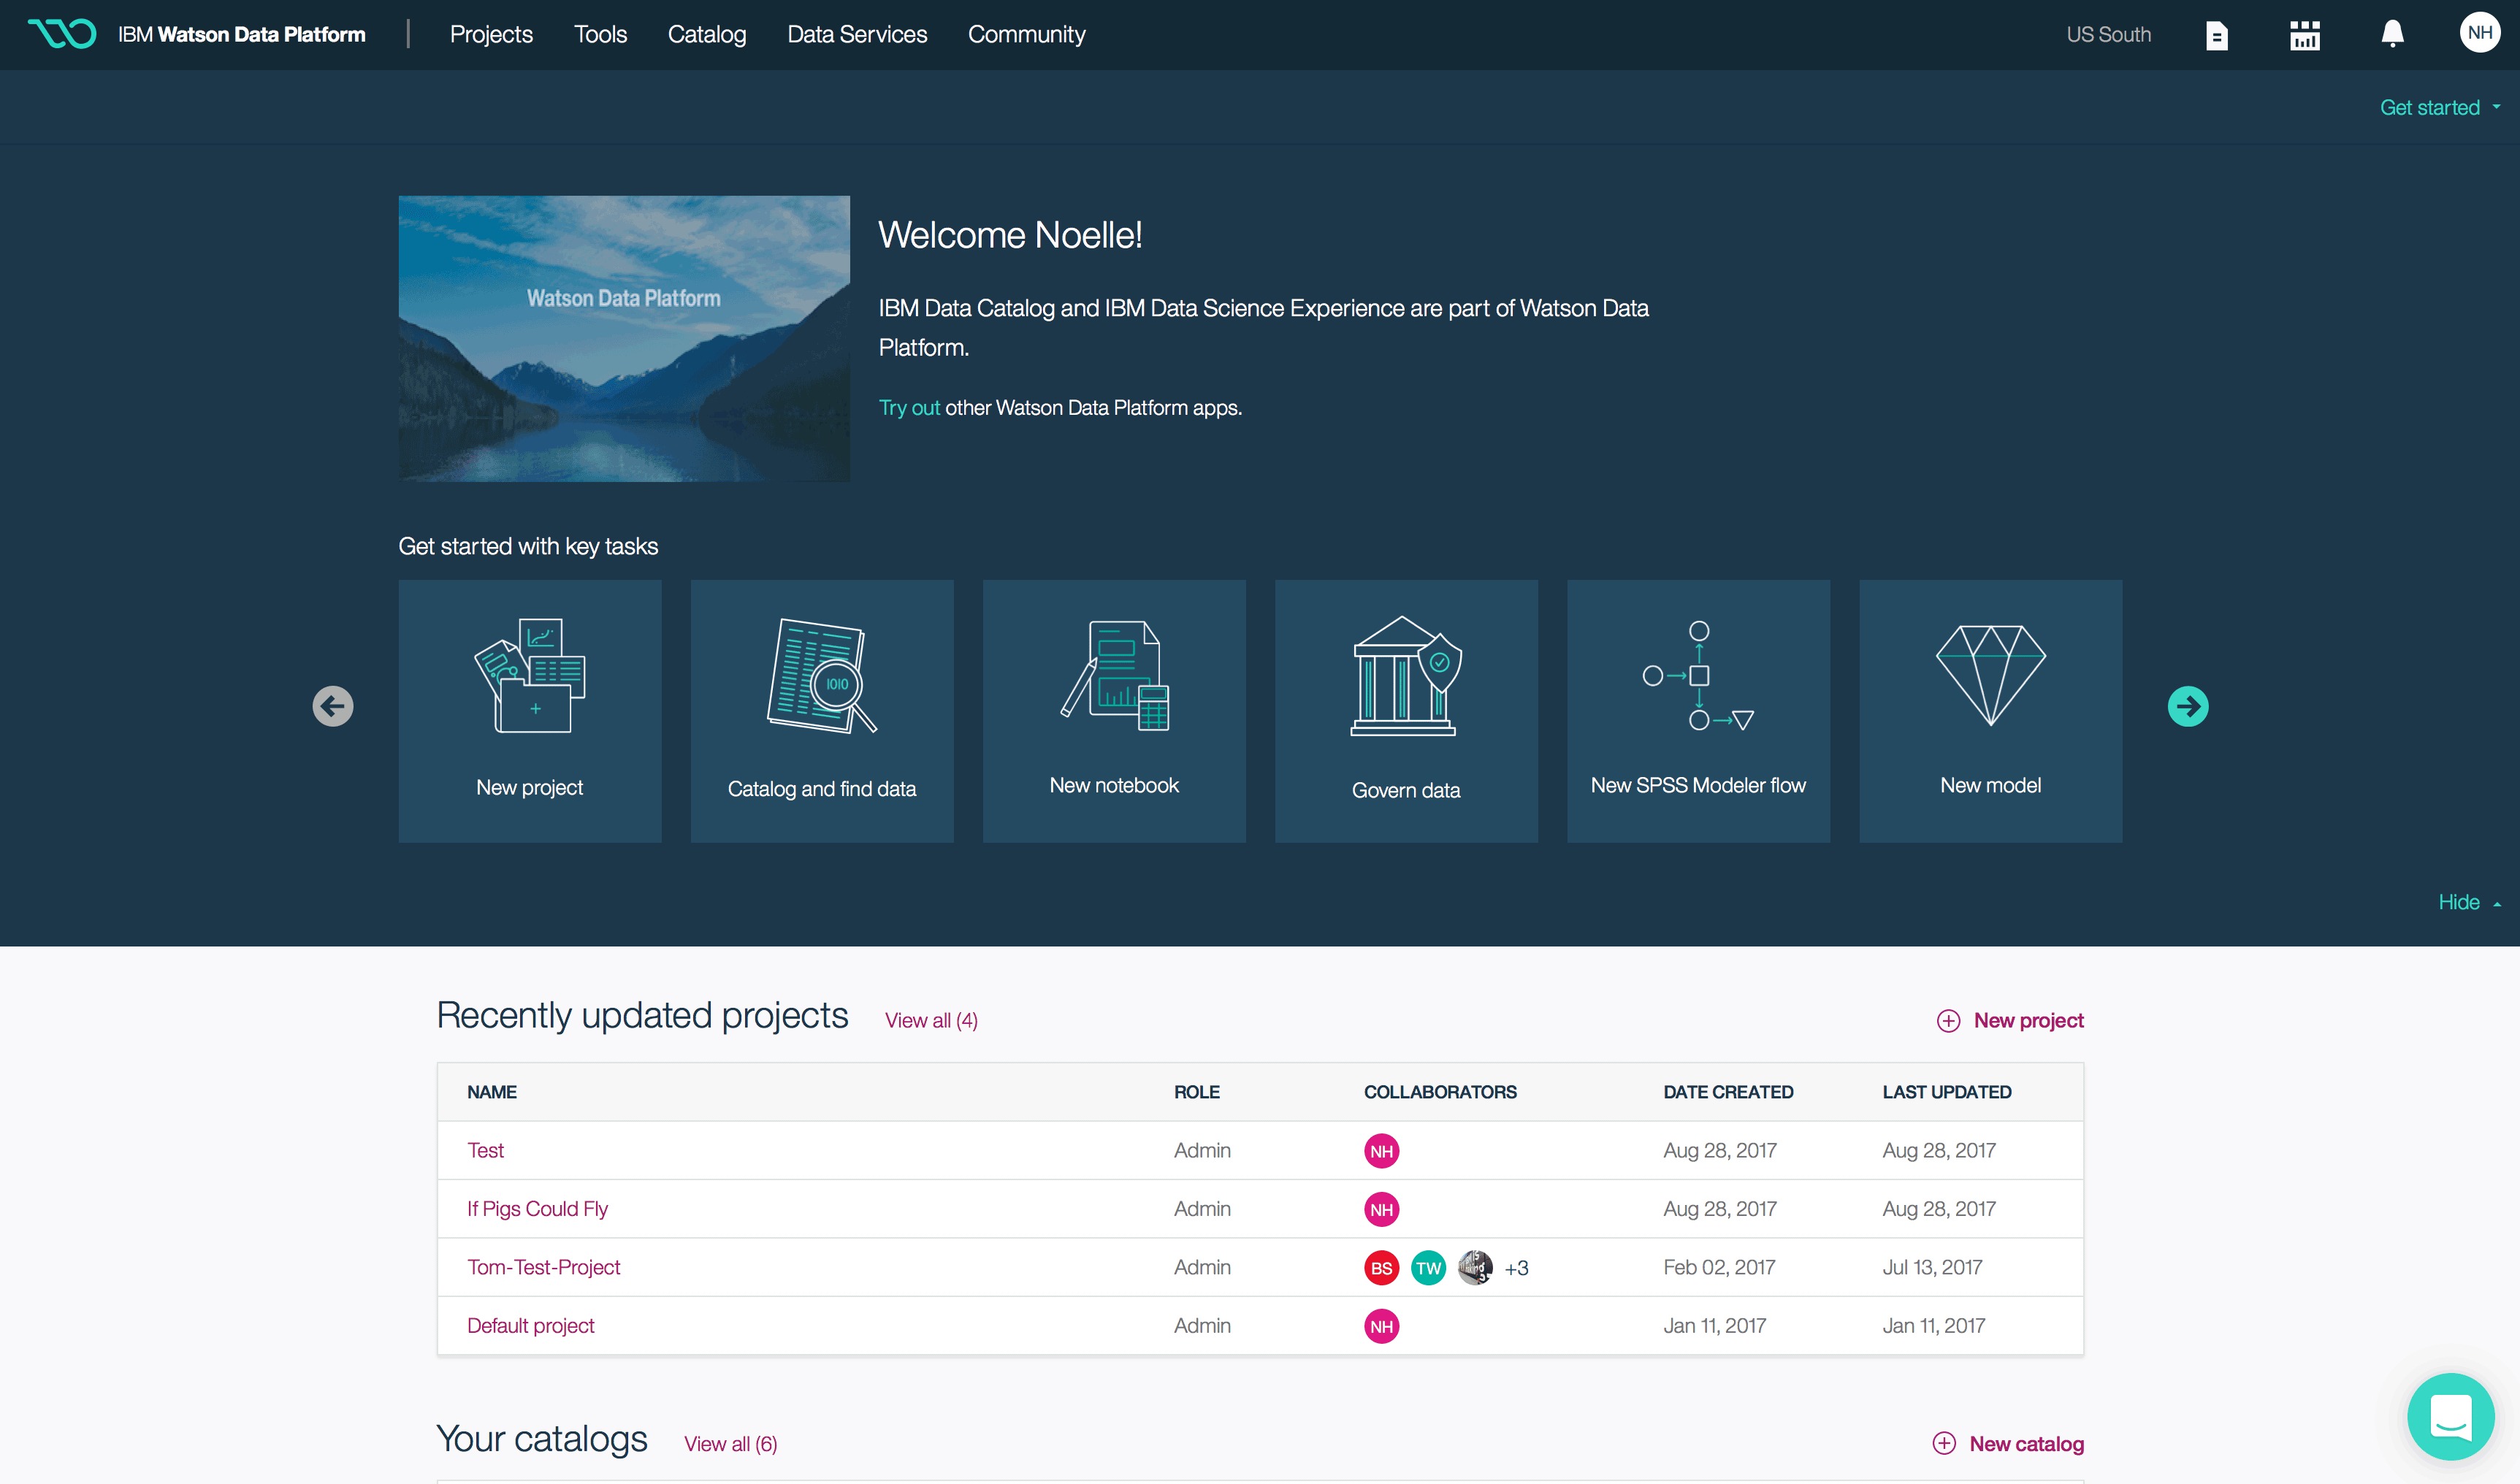The image size is (2520, 1484).
Task: Select the New notebook task card
Action: pos(1114,711)
